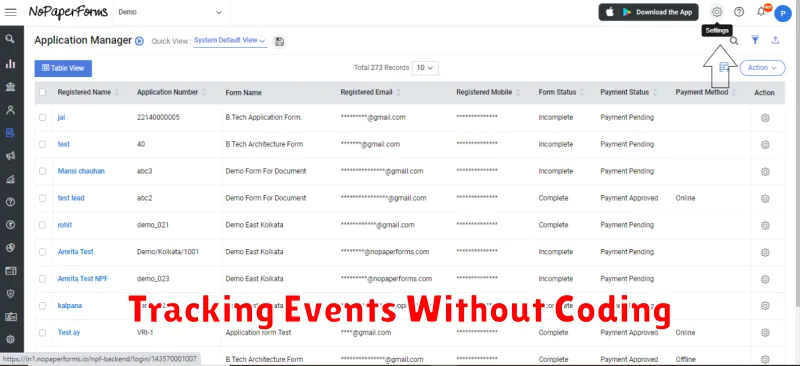Sort by Form Status column
The height and width of the screenshot is (366, 800).
(582, 92)
